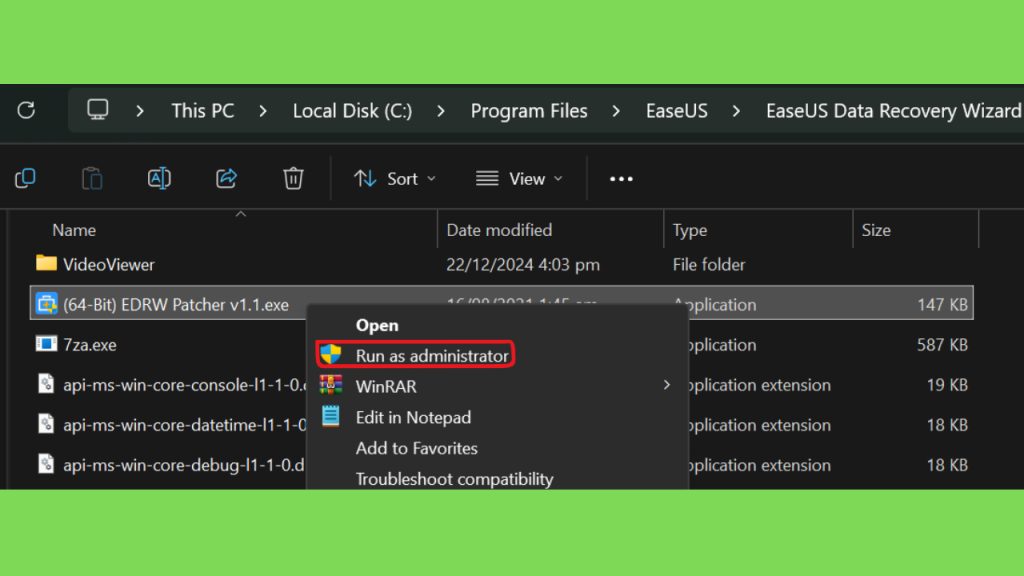Expand the chevron after Program Files

pyautogui.click(x=616, y=111)
